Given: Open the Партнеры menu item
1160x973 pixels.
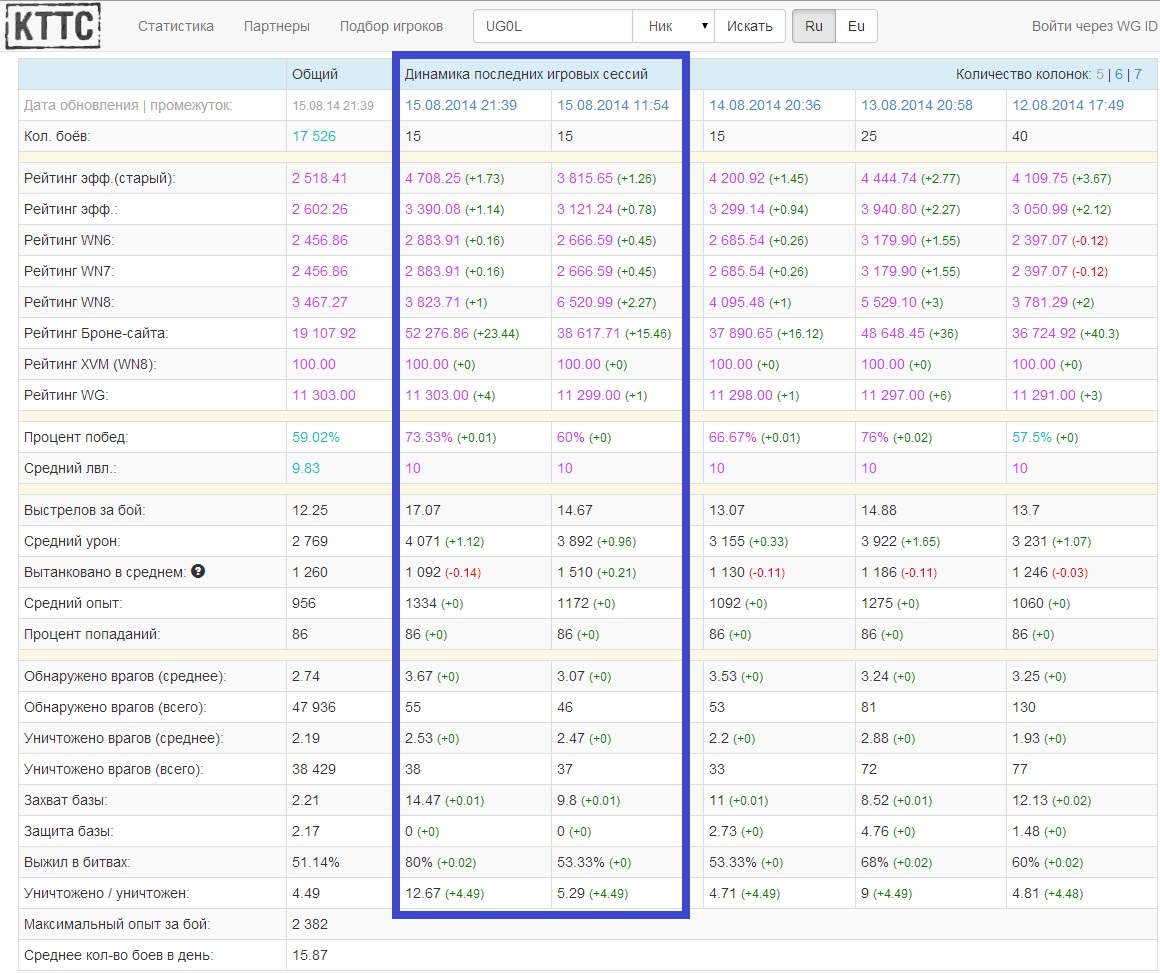Looking at the screenshot, I should click(x=277, y=26).
